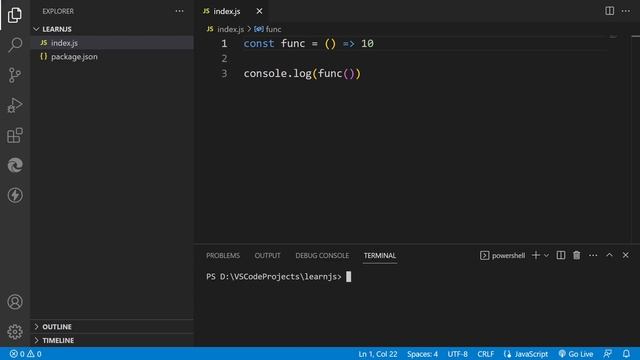
Task: Click index.js in the breadcrumb
Action: point(230,29)
